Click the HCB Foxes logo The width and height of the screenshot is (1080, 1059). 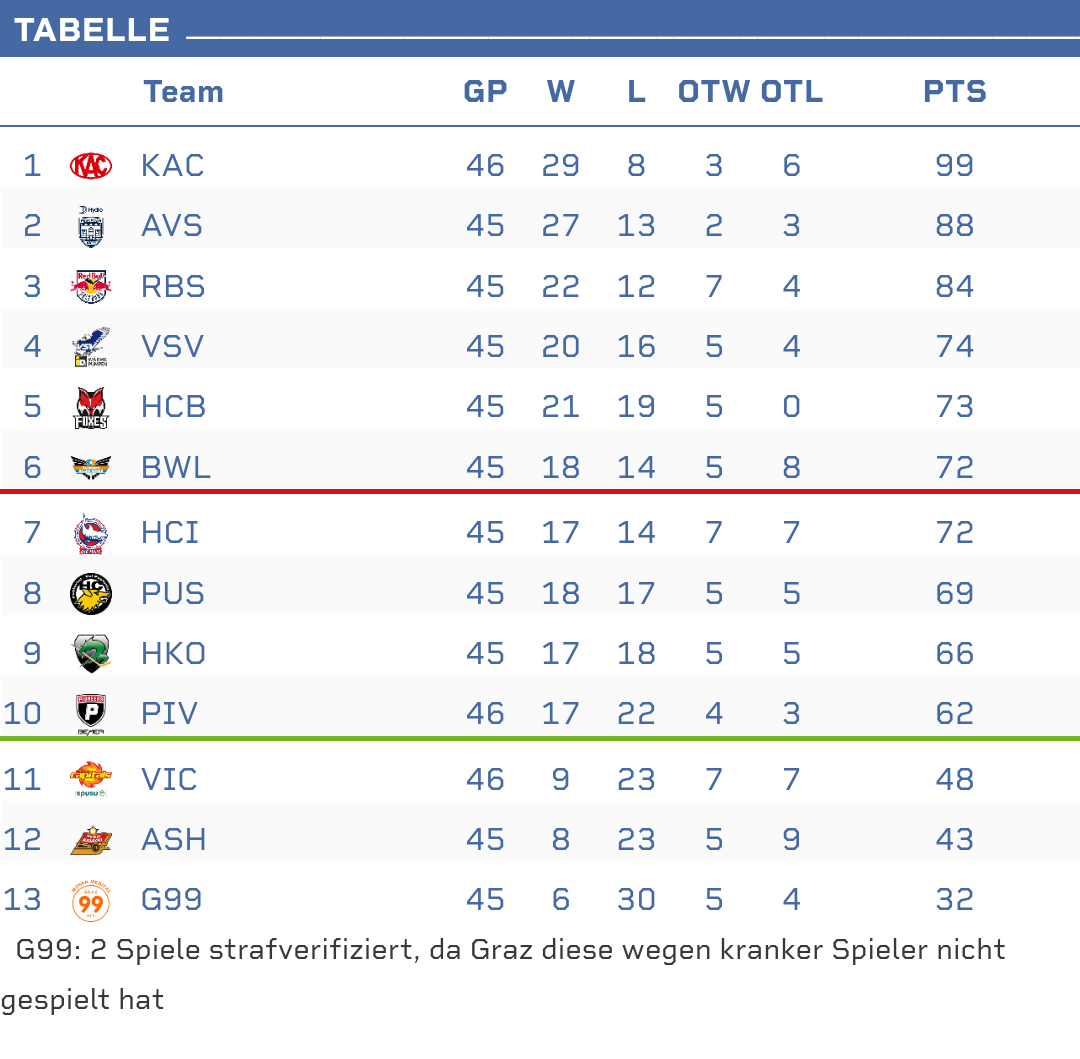[x=91, y=408]
